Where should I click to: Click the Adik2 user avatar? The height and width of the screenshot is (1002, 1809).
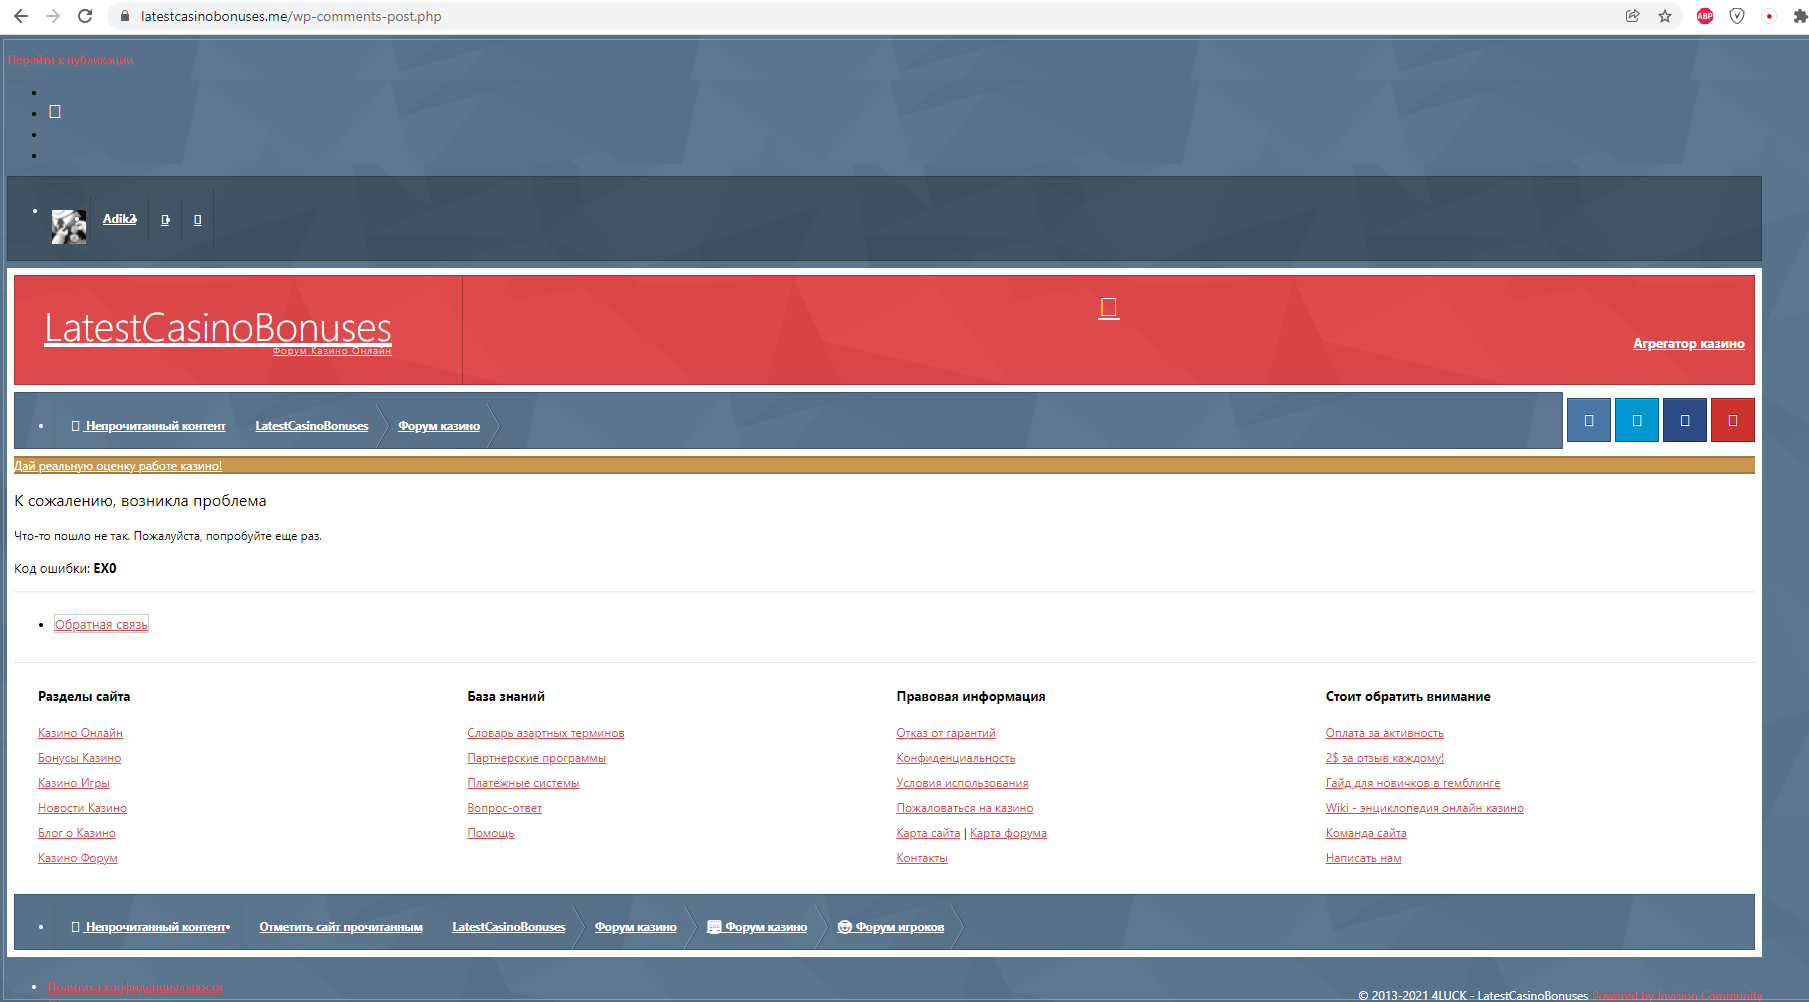(x=69, y=226)
